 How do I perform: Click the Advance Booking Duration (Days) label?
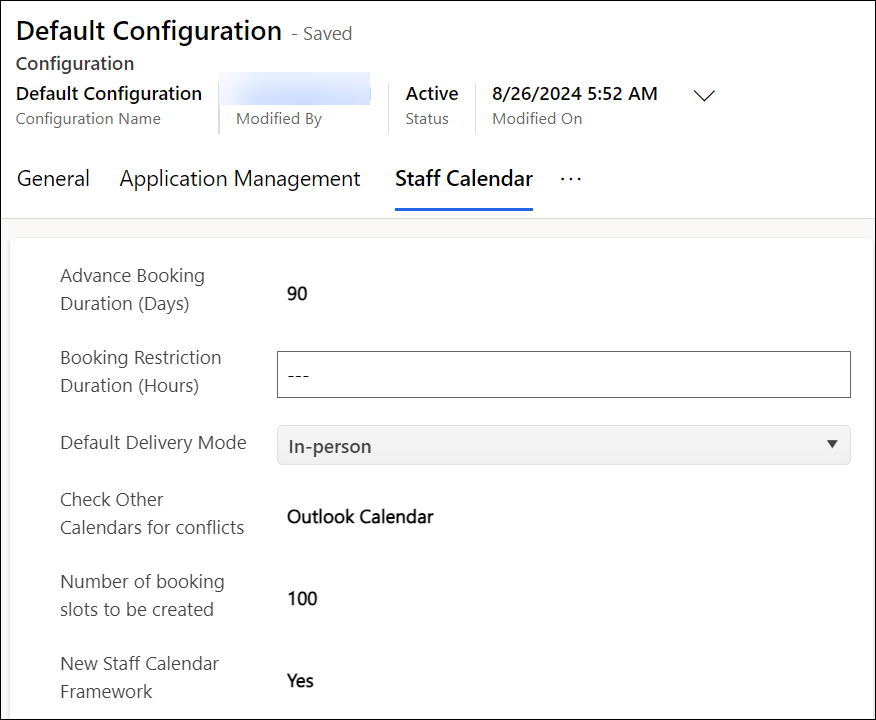(x=132, y=290)
